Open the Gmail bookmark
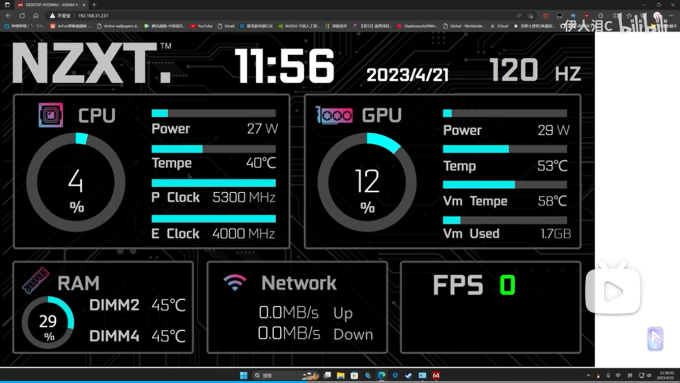This screenshot has height=383, width=680. coord(226,26)
